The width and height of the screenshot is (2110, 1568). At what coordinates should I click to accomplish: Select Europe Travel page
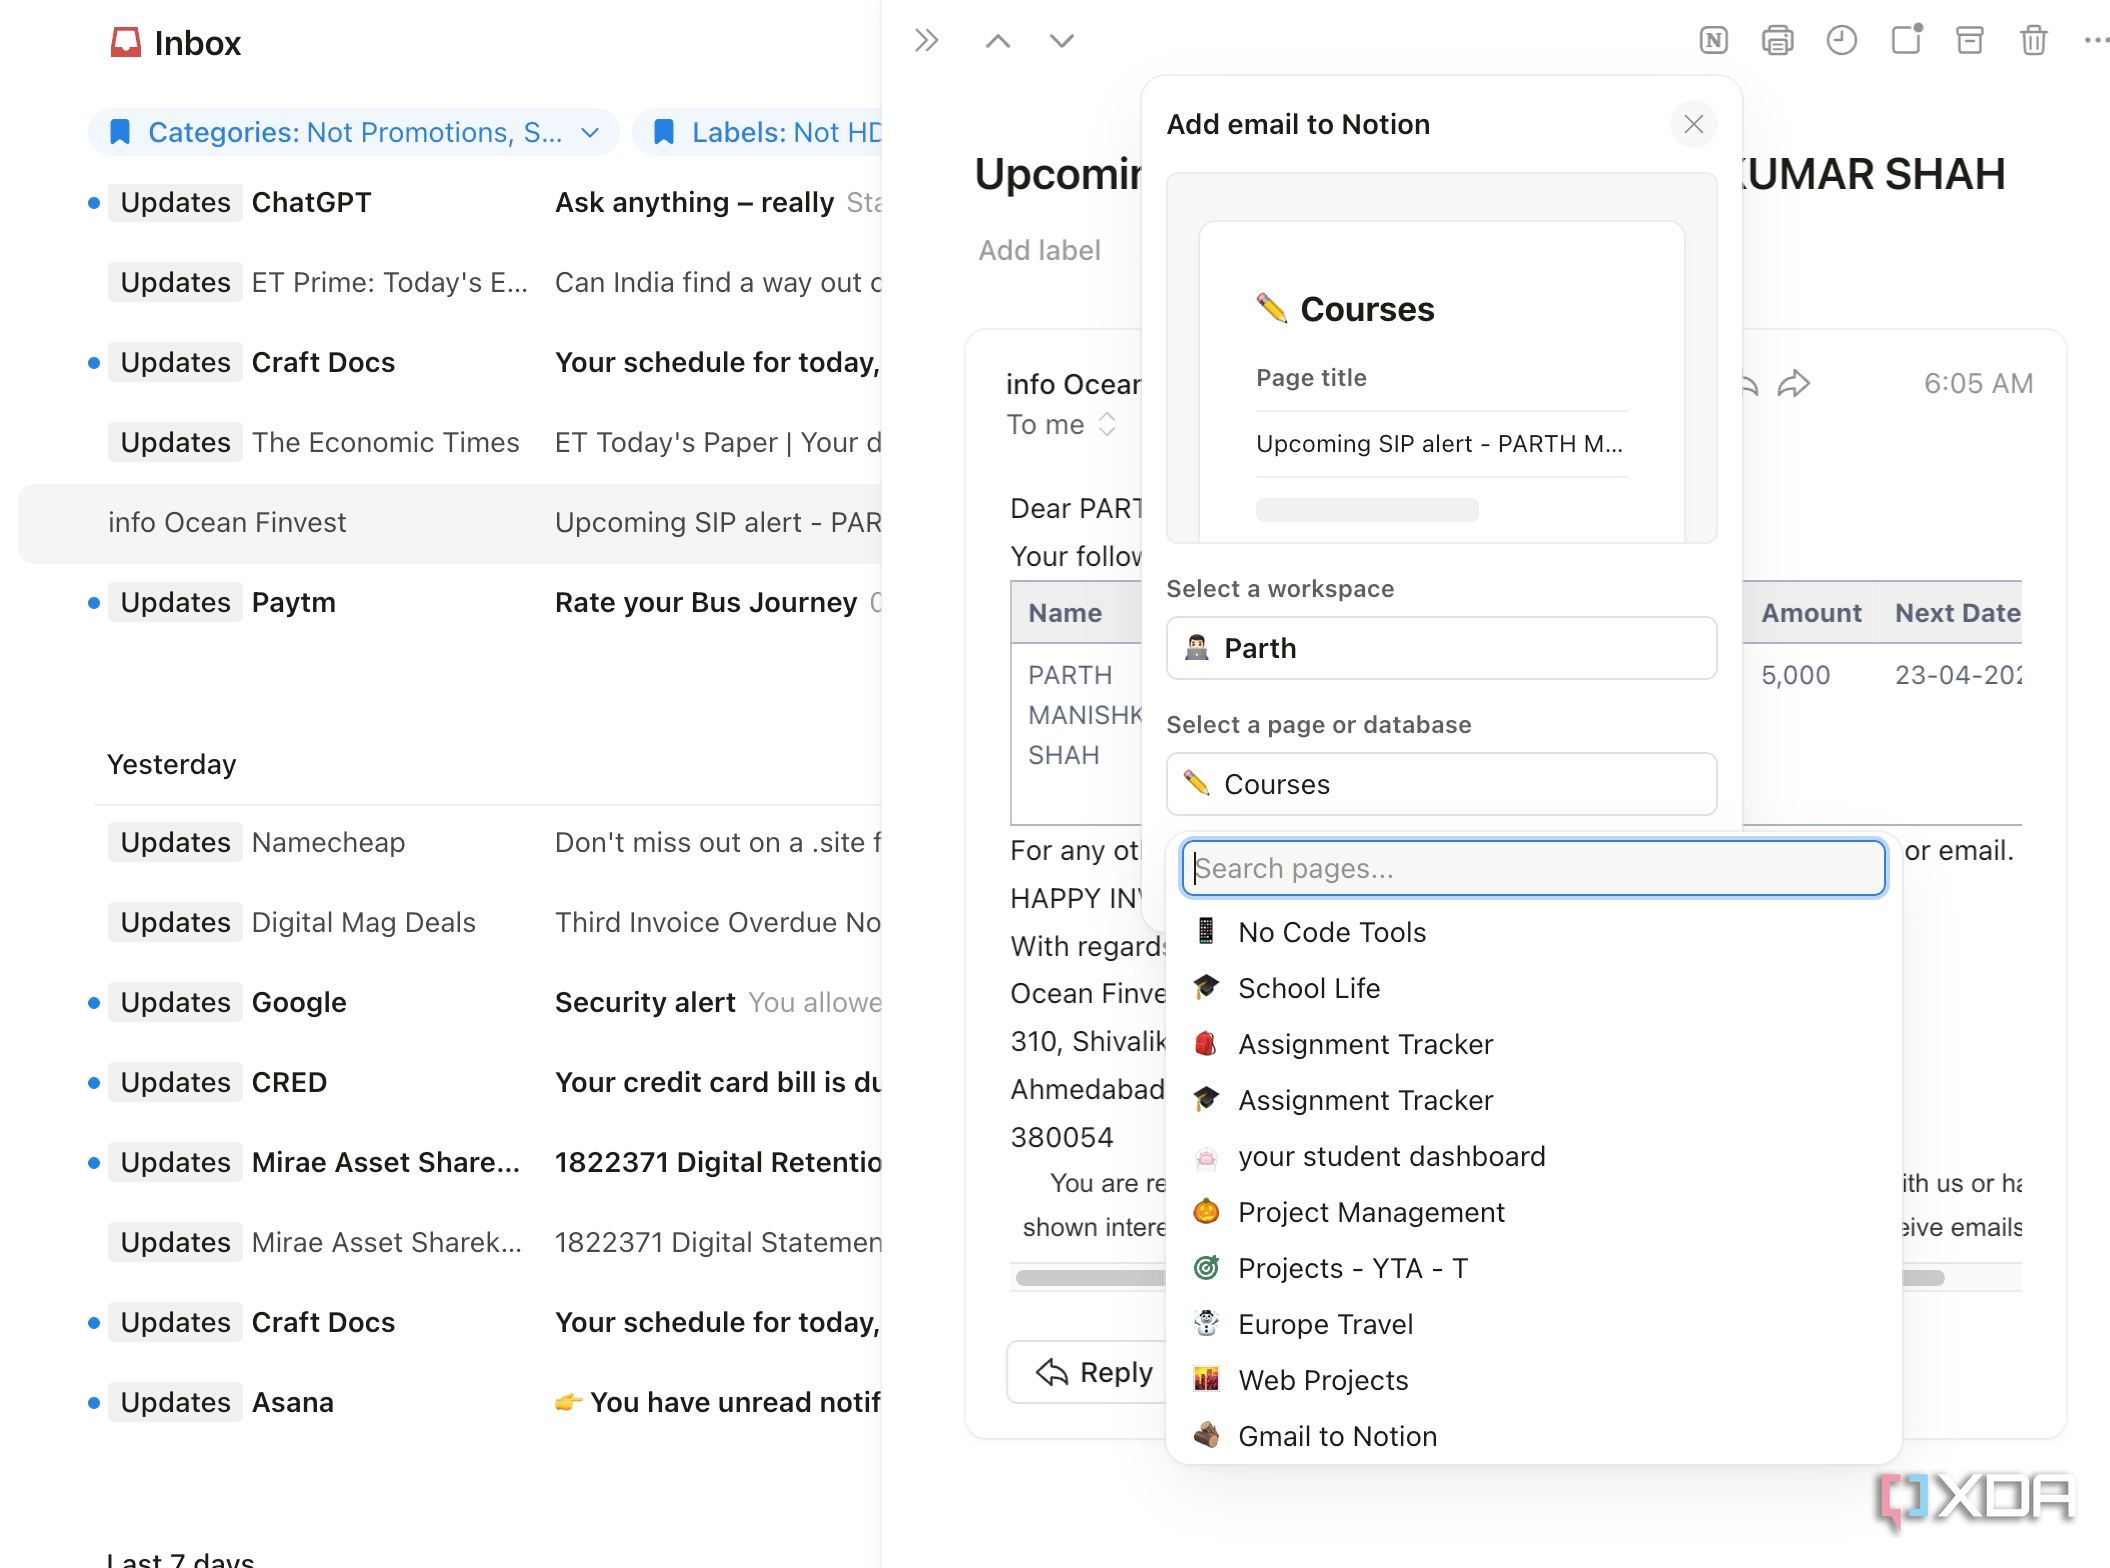(x=1533, y=1324)
